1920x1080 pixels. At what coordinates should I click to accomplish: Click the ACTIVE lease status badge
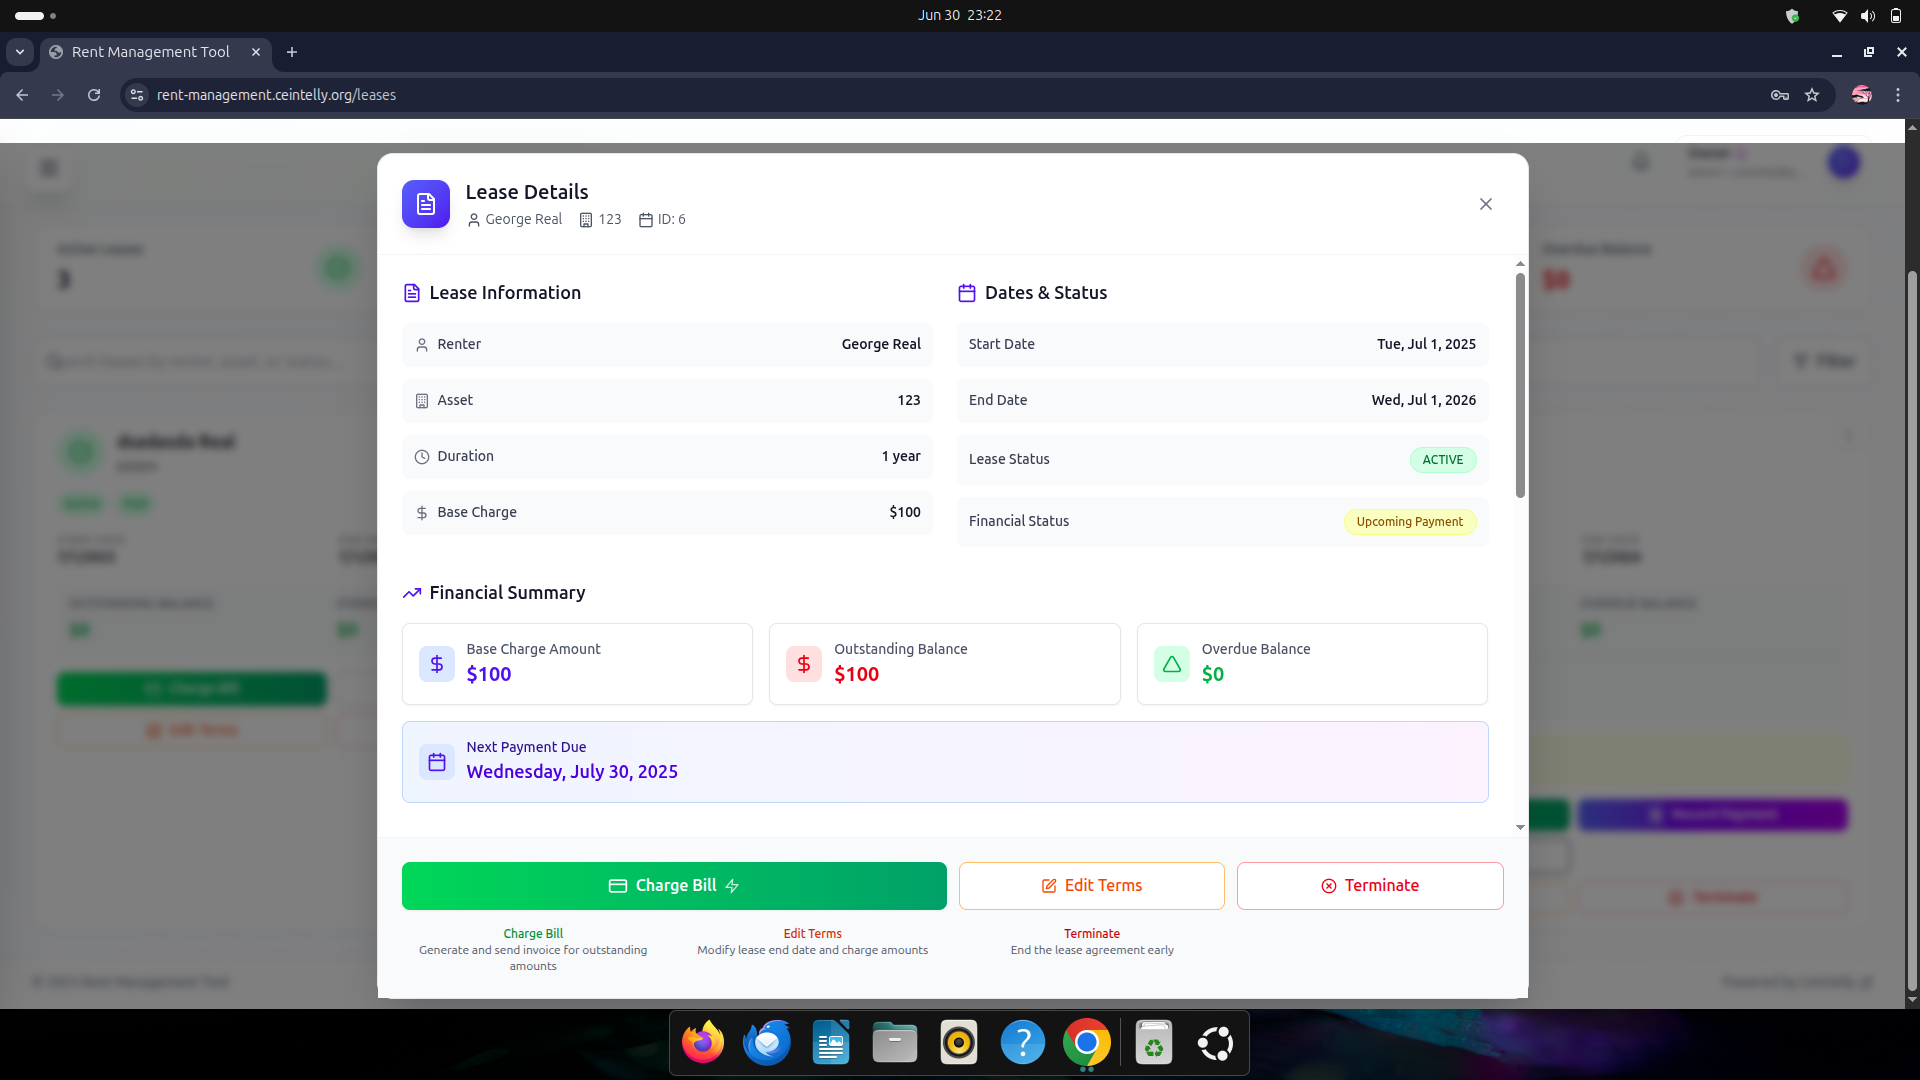tap(1442, 460)
